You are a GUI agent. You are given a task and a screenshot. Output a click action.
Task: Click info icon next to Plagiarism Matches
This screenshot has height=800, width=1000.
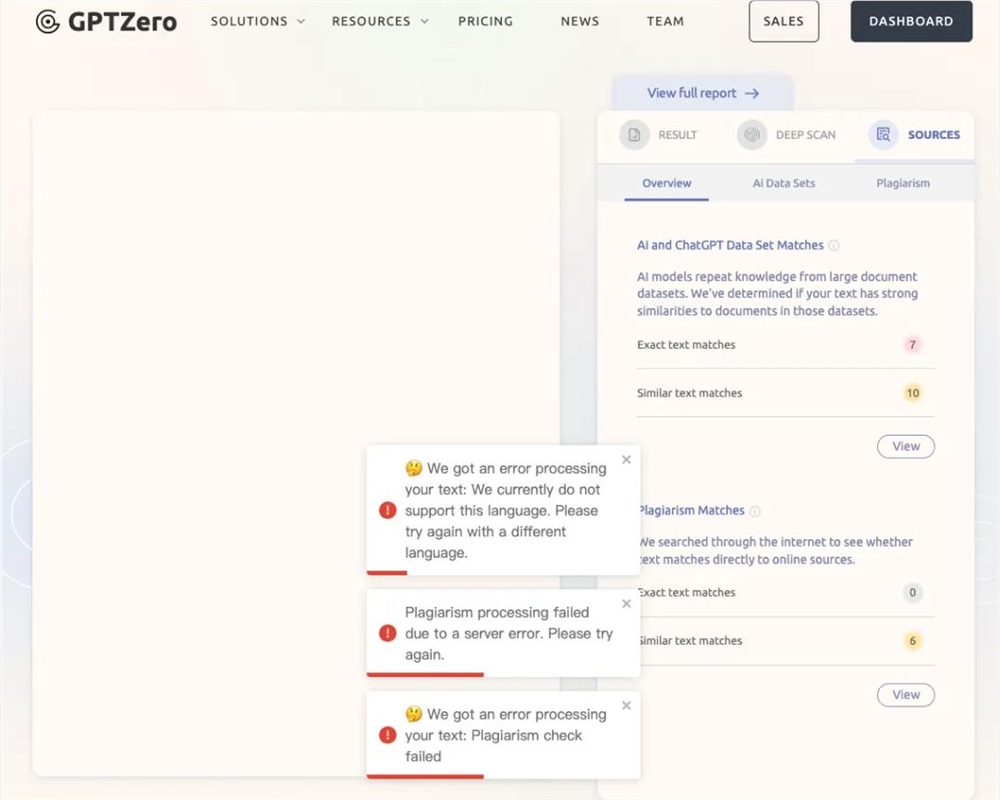tap(755, 511)
